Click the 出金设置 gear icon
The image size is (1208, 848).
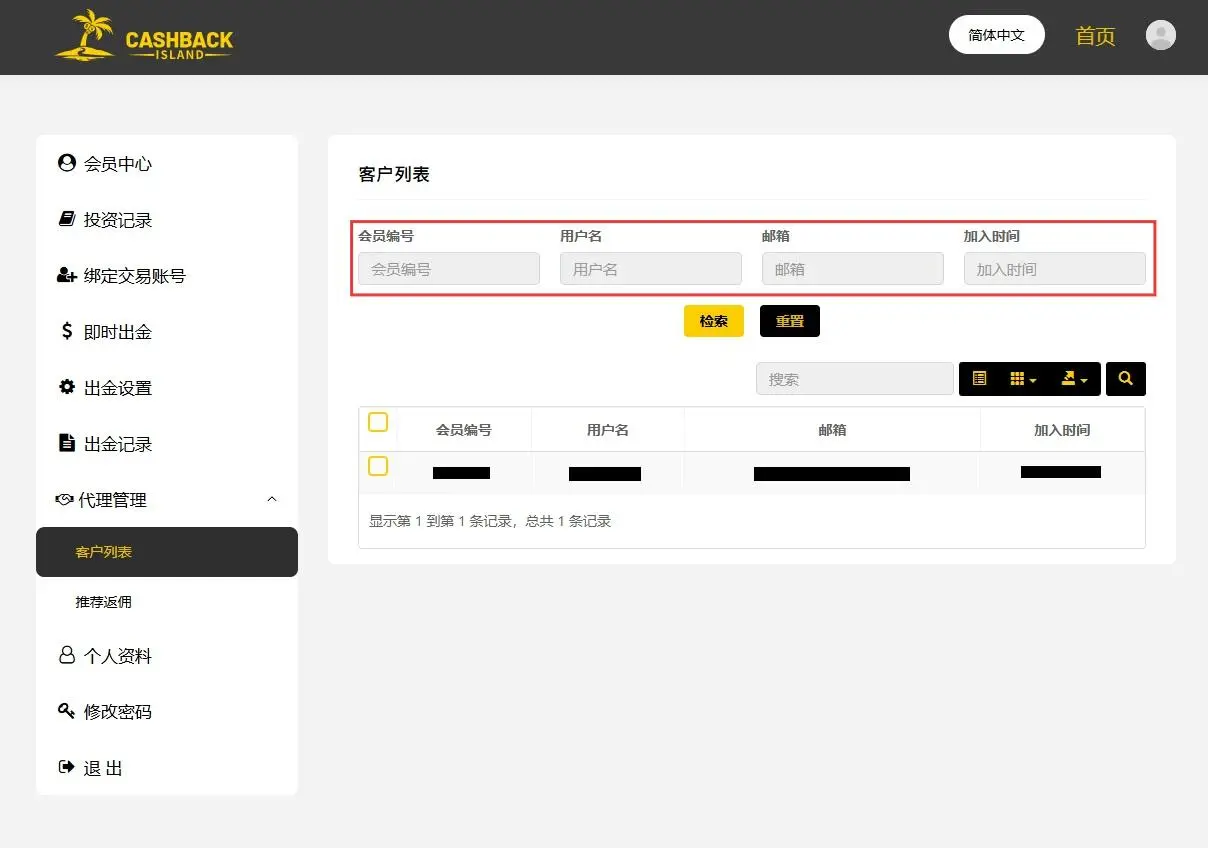(x=67, y=387)
